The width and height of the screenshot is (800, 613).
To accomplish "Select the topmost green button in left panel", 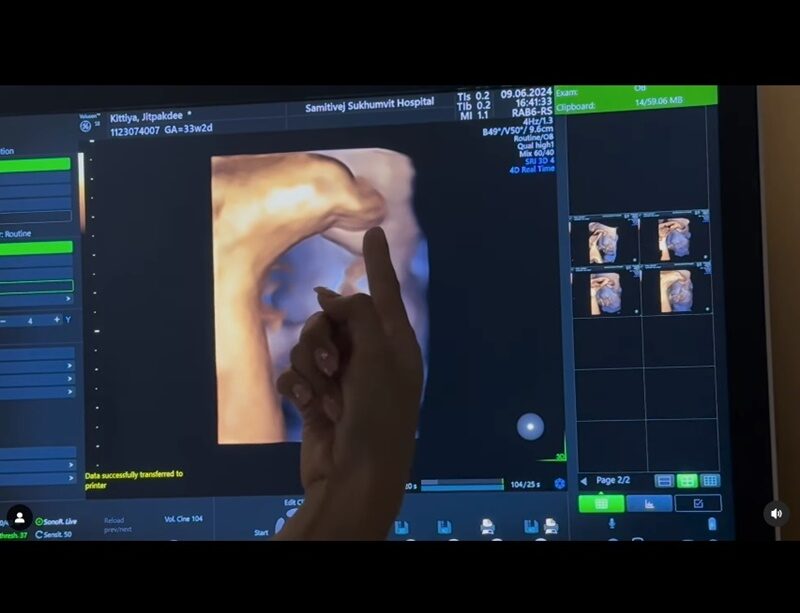I will [35, 164].
